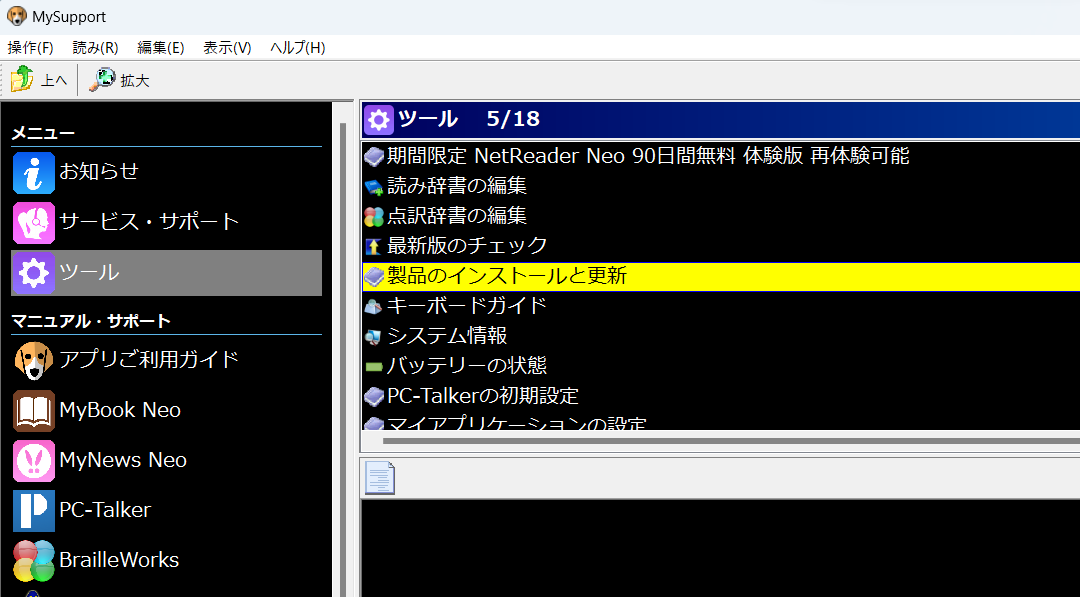Open the 読み(R) menu
The height and width of the screenshot is (597, 1080).
(95, 48)
